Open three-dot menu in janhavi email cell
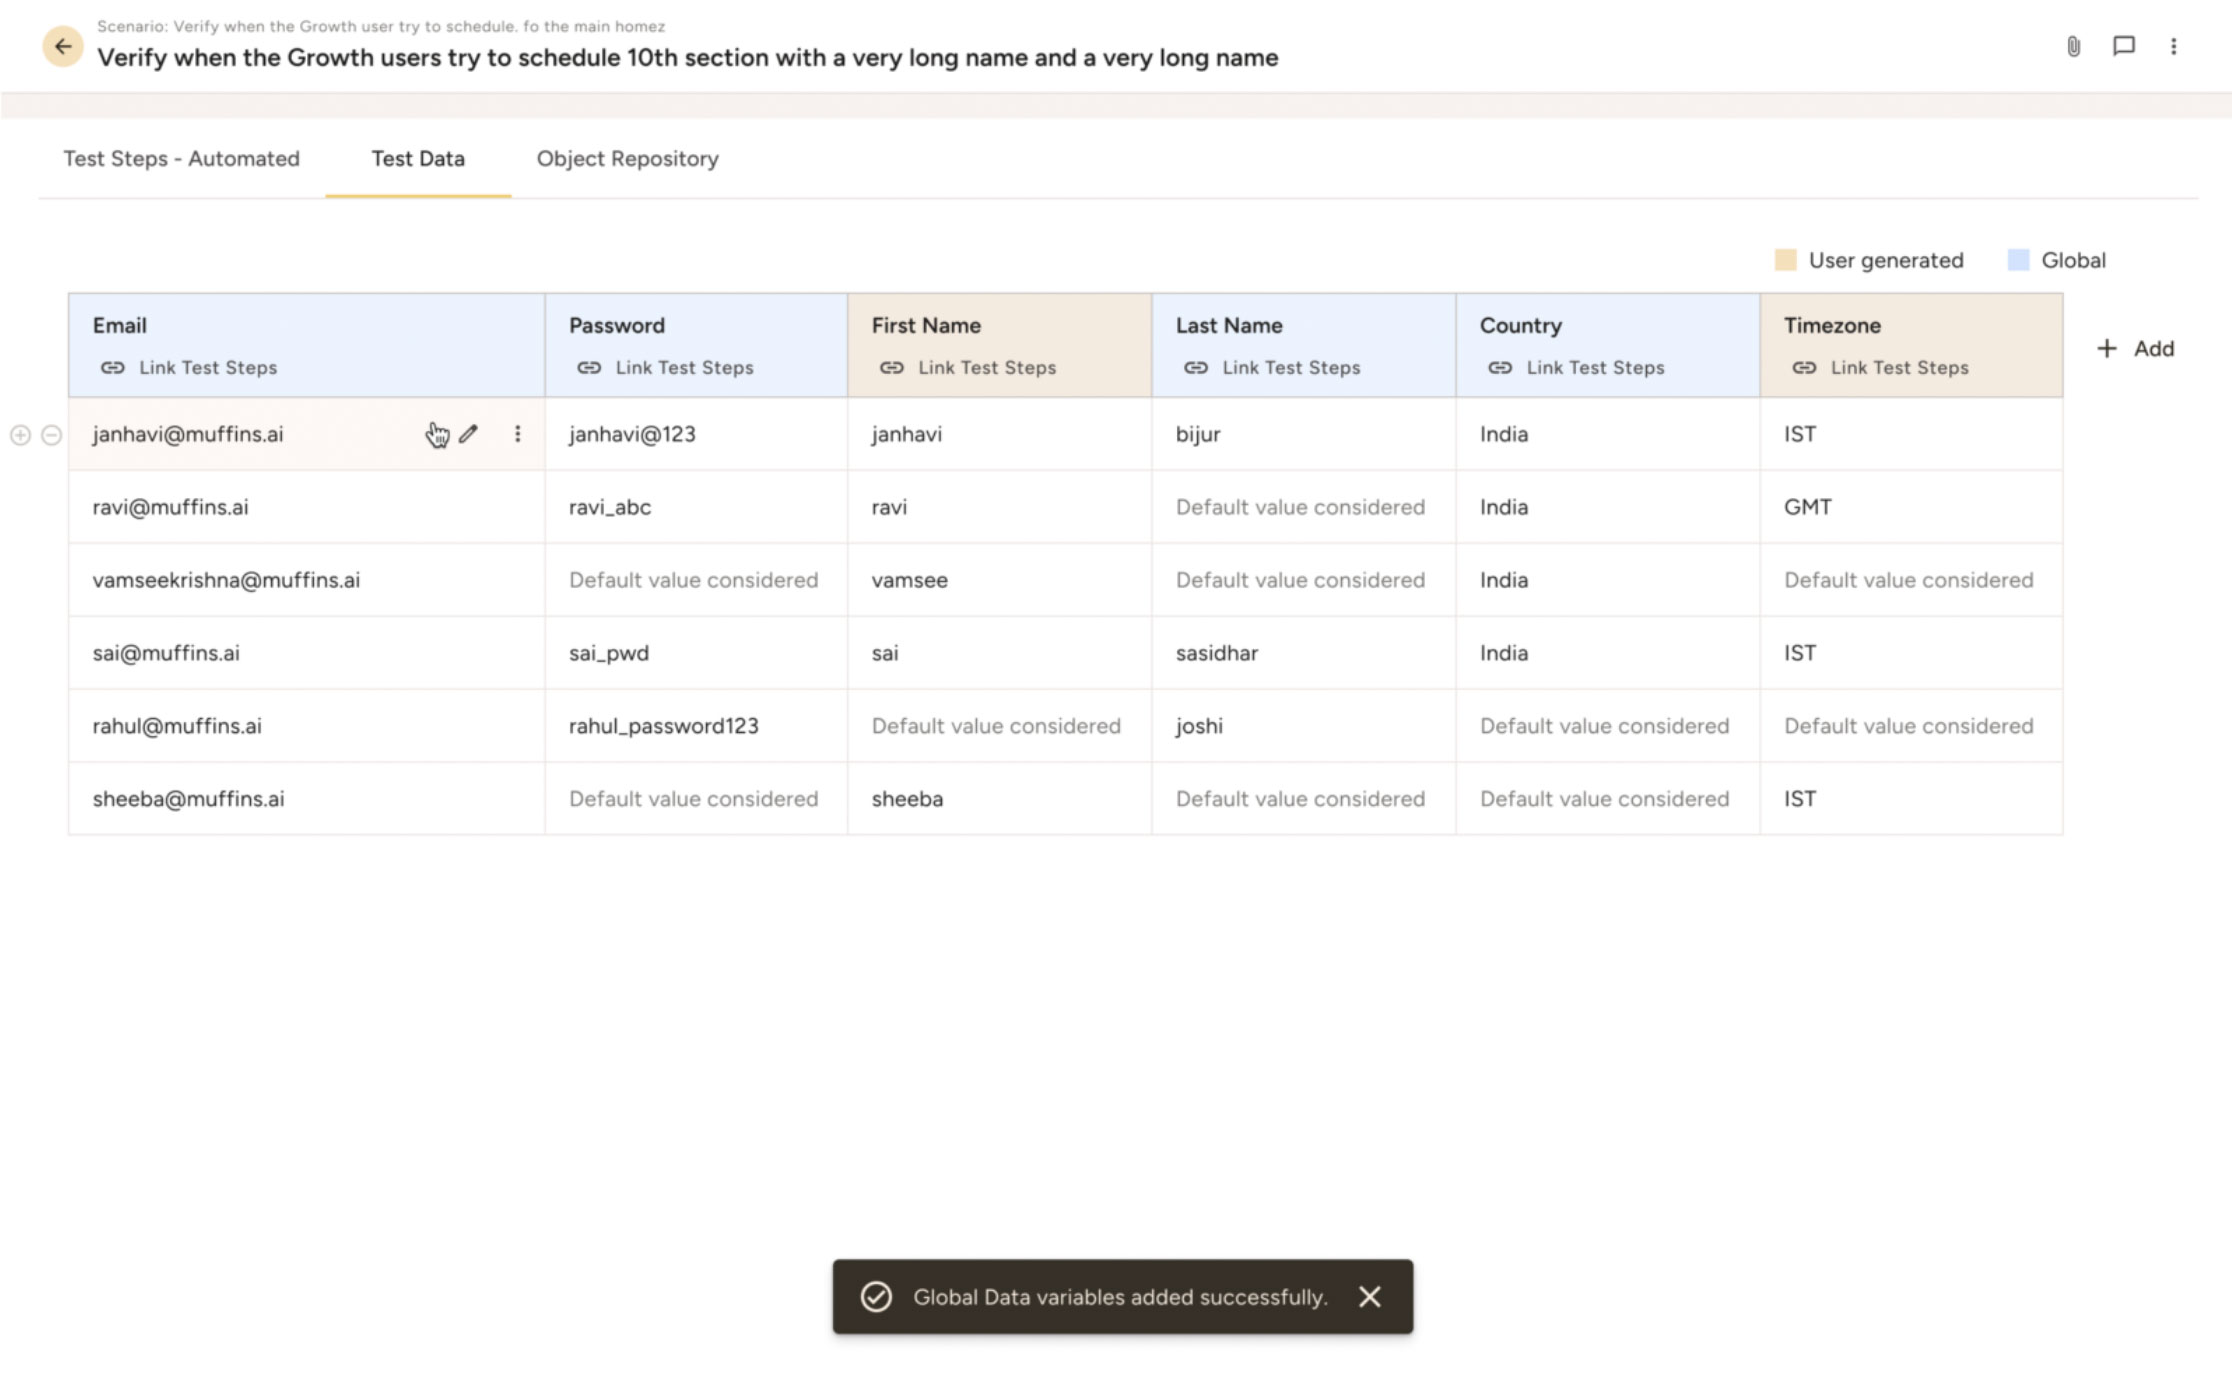Image resolution: width=2232 pixels, height=1390 pixels. pos(517,434)
